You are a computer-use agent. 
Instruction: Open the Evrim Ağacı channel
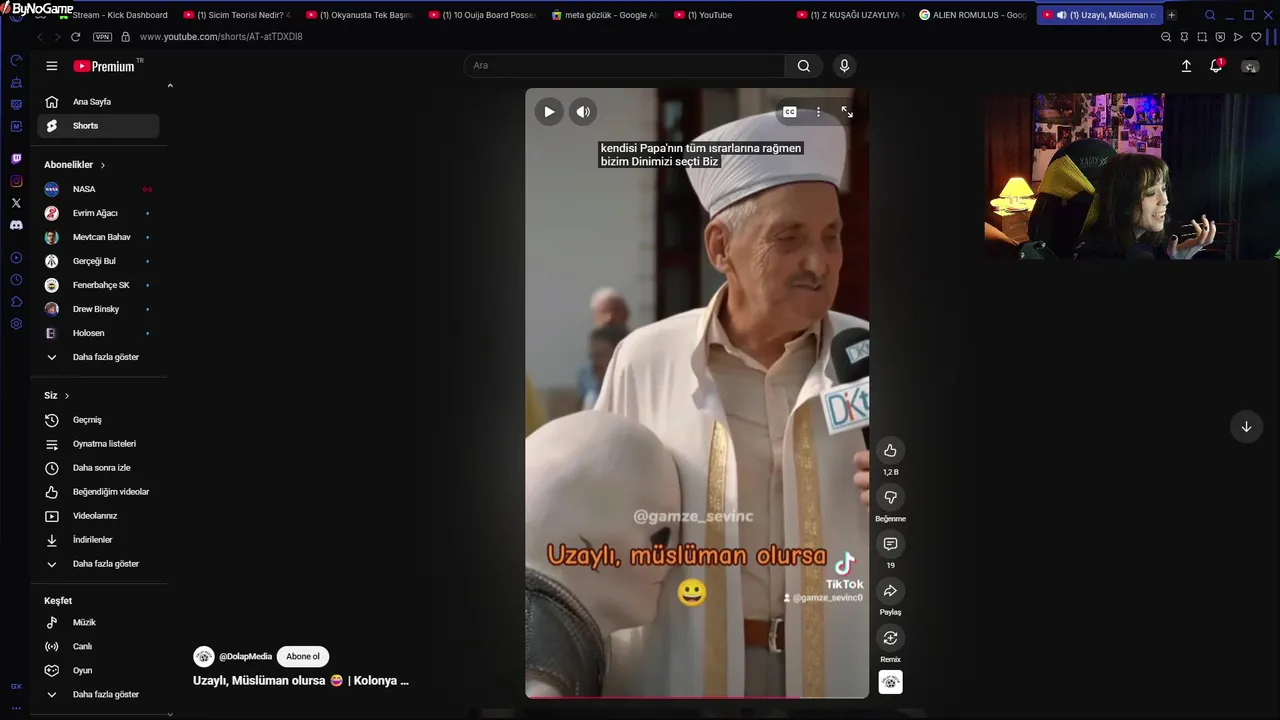tap(98, 213)
